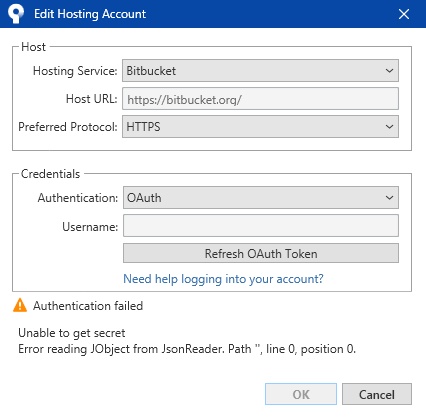Open the Authentication dropdown set to OAuth
The height and width of the screenshot is (419, 426).
coord(261,198)
